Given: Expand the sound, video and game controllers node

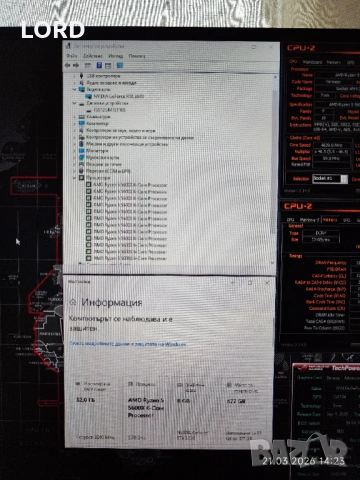Looking at the screenshot, I should pyautogui.click(x=74, y=130).
